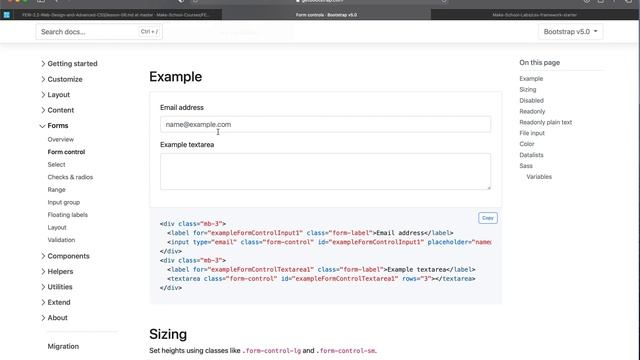Jump to Datalists section

pos(531,155)
